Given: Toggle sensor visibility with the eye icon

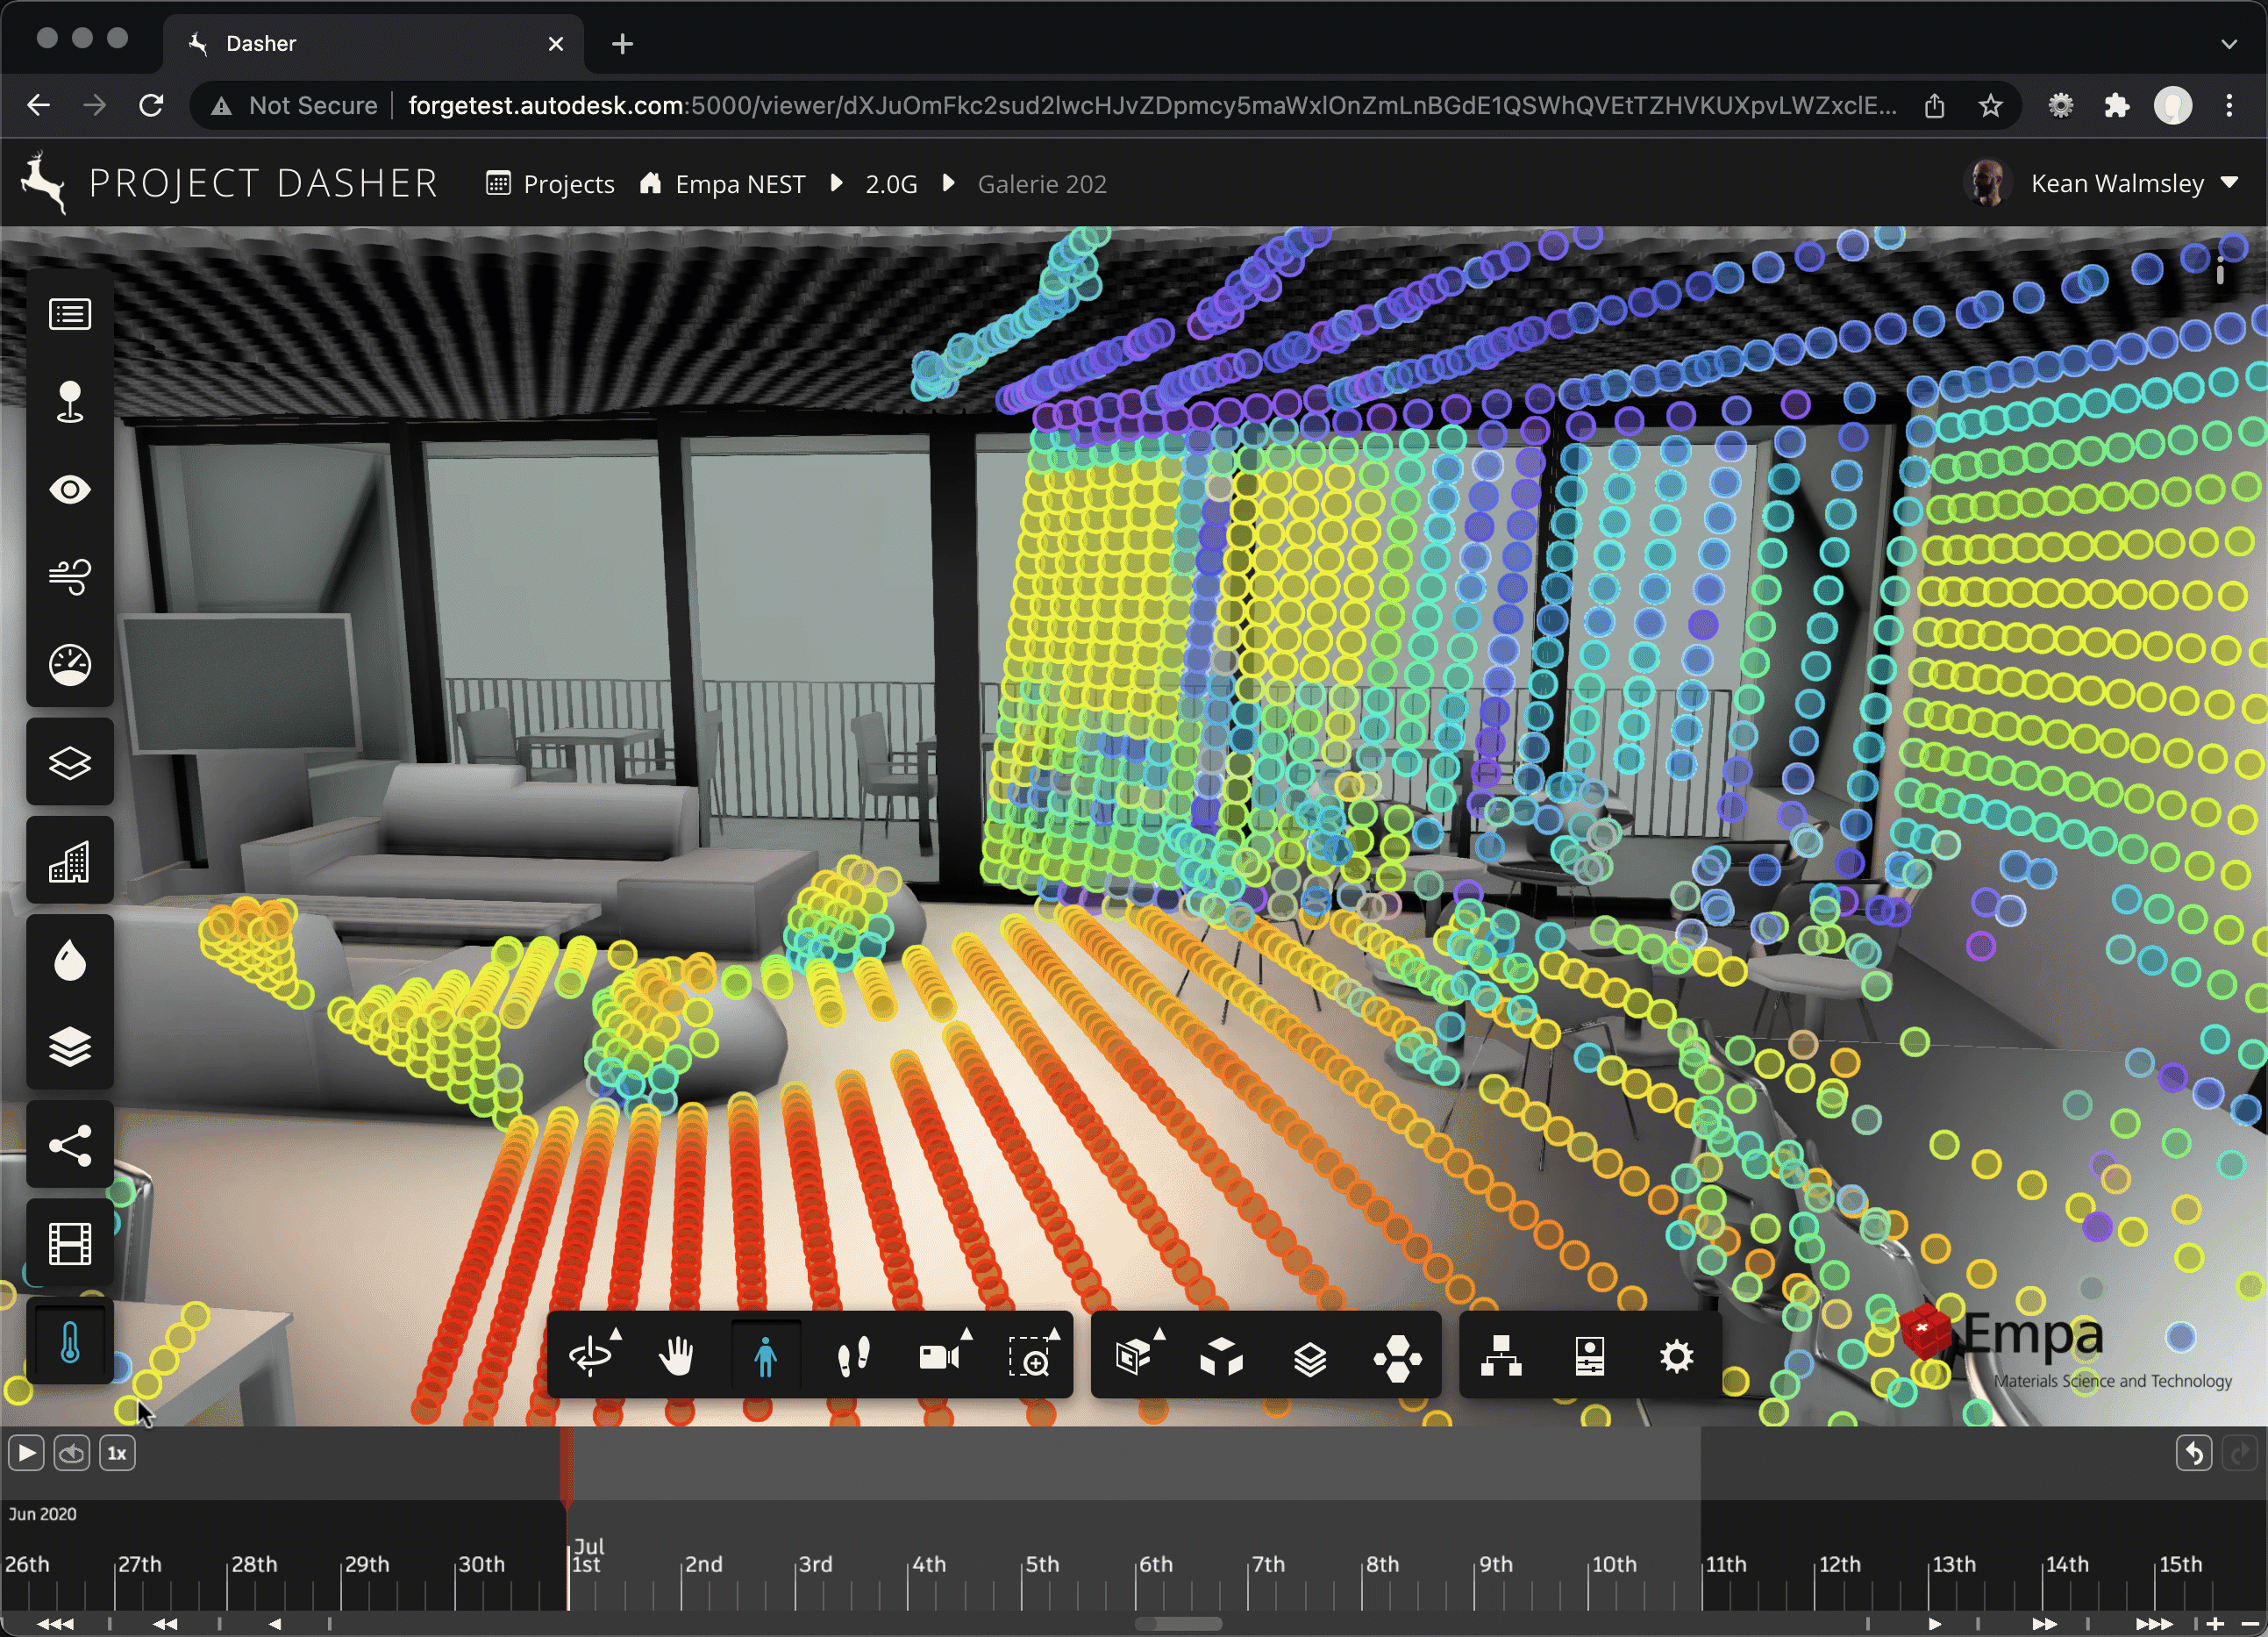Looking at the screenshot, I should pyautogui.click(x=70, y=489).
